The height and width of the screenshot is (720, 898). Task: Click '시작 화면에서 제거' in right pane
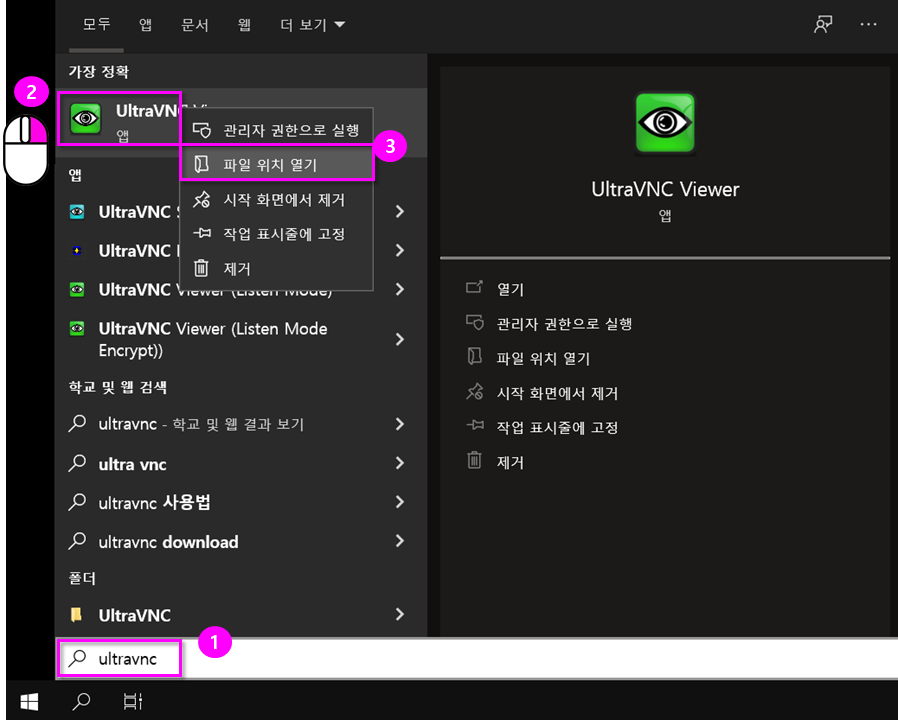click(557, 393)
